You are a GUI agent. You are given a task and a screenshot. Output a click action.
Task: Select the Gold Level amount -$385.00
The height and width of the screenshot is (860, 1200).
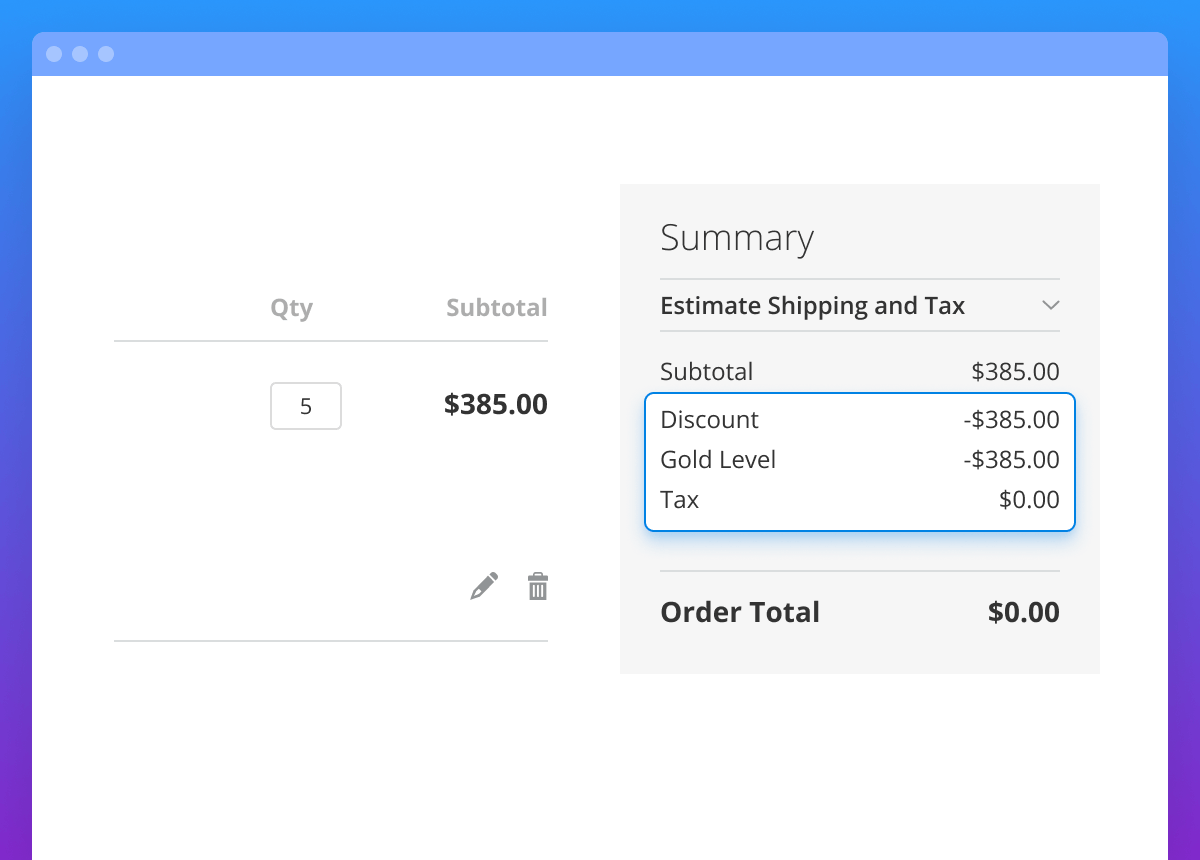[1011, 460]
